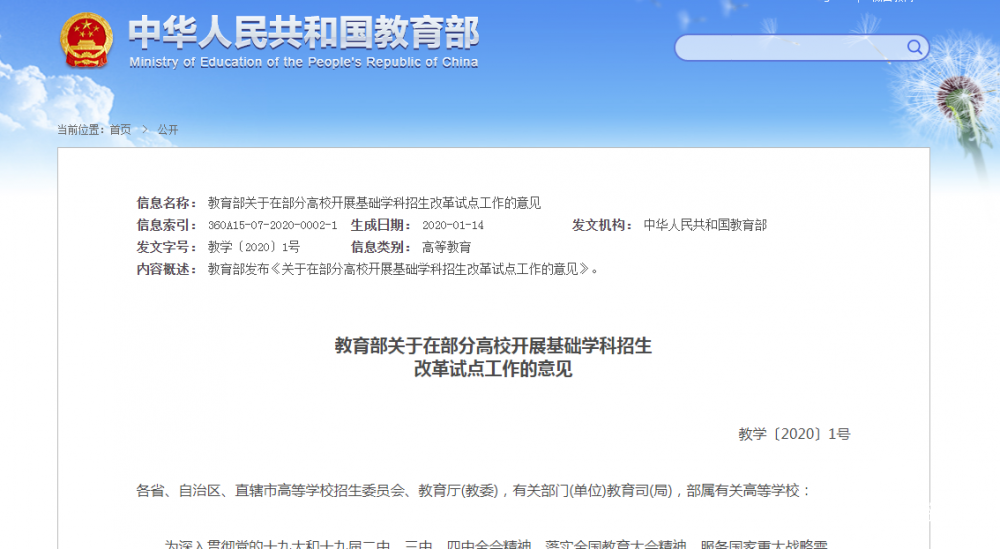Viewport: 1000px width, 549px height.
Task: Click right-aligned 教学〔2020〕1号 line
Action: [x=795, y=434]
